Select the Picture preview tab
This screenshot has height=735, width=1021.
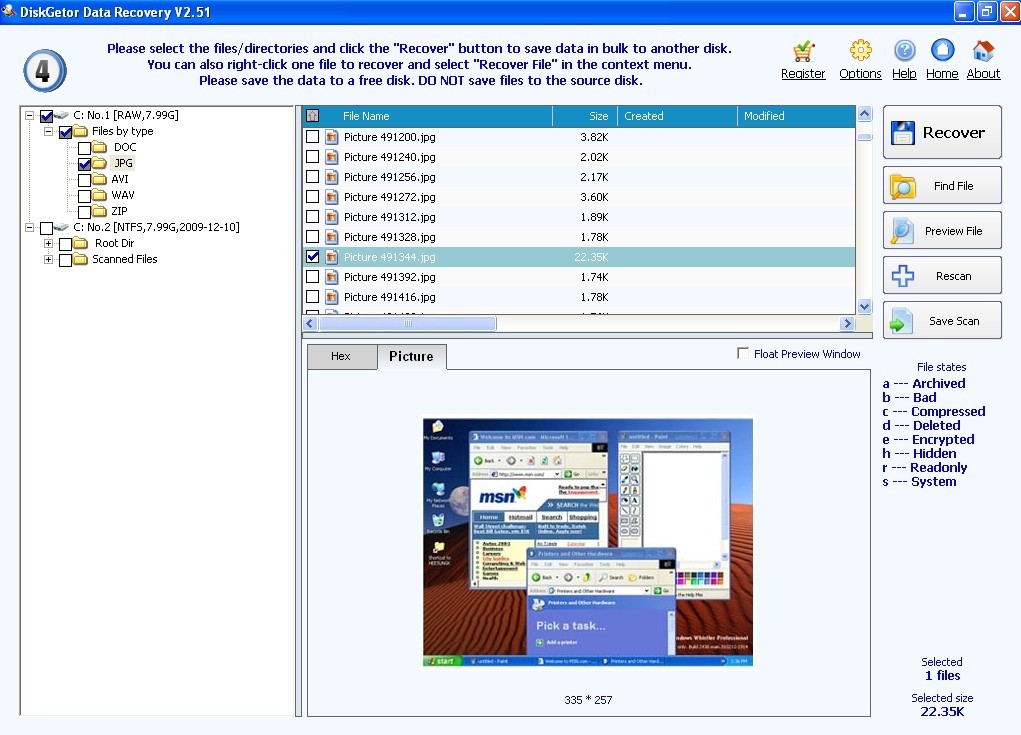coord(411,355)
